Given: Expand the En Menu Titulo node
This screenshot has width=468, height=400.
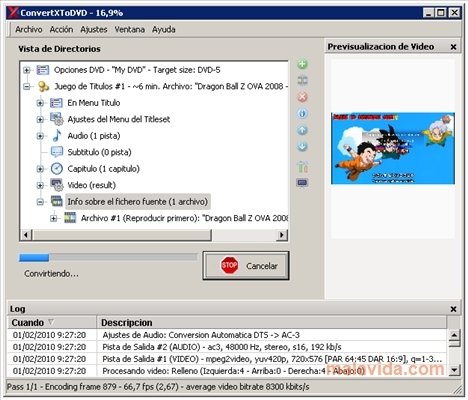Looking at the screenshot, I should tap(40, 103).
